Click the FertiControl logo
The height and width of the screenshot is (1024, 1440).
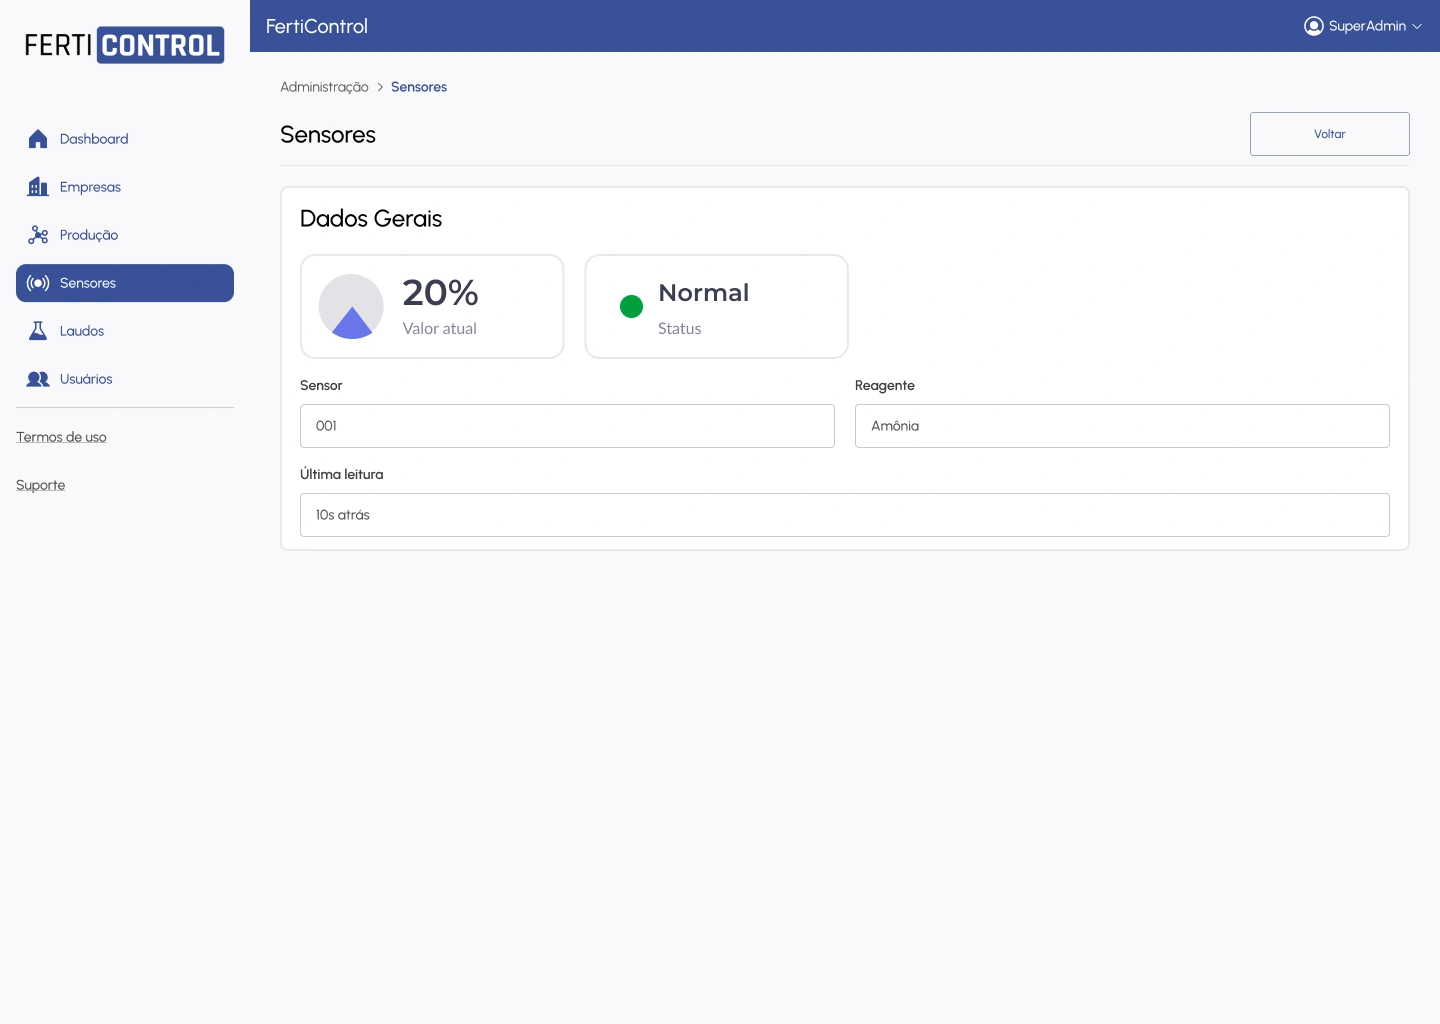click(x=124, y=45)
